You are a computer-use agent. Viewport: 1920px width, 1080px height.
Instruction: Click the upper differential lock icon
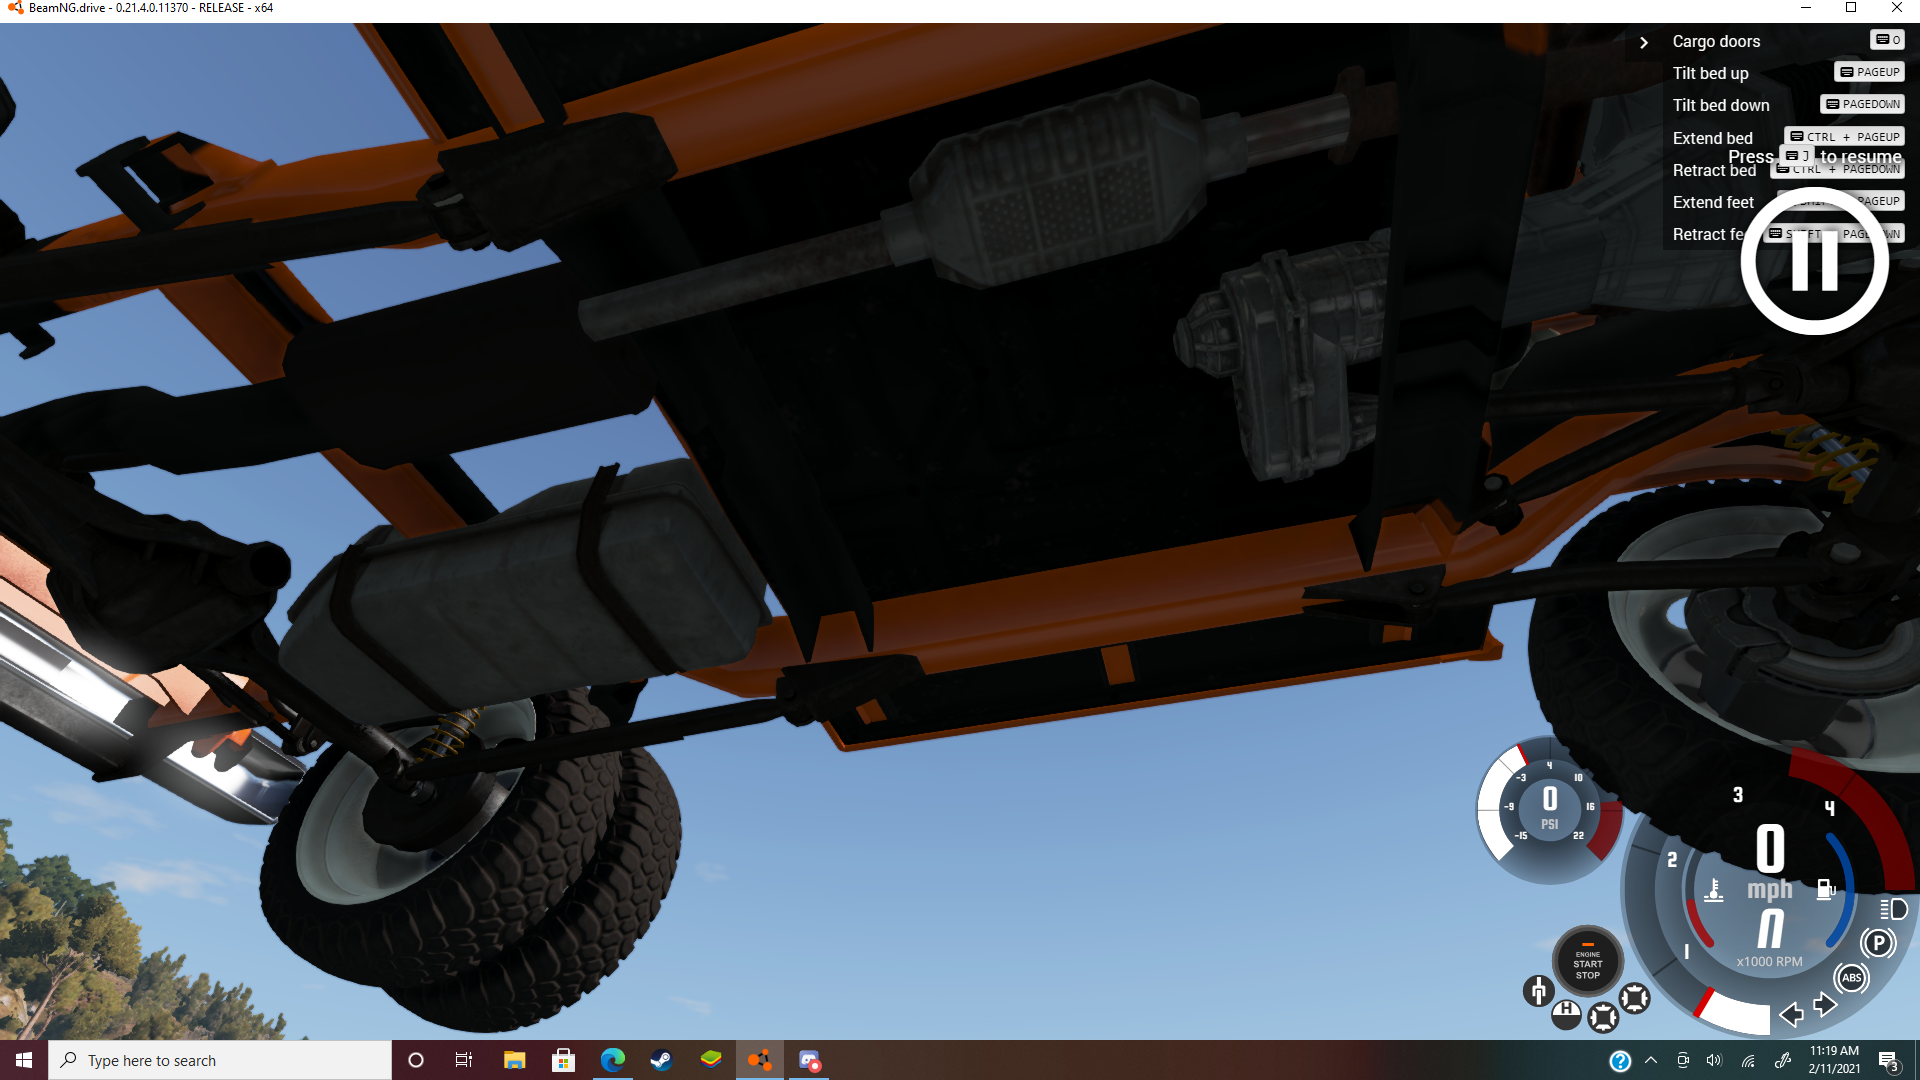pos(1635,998)
